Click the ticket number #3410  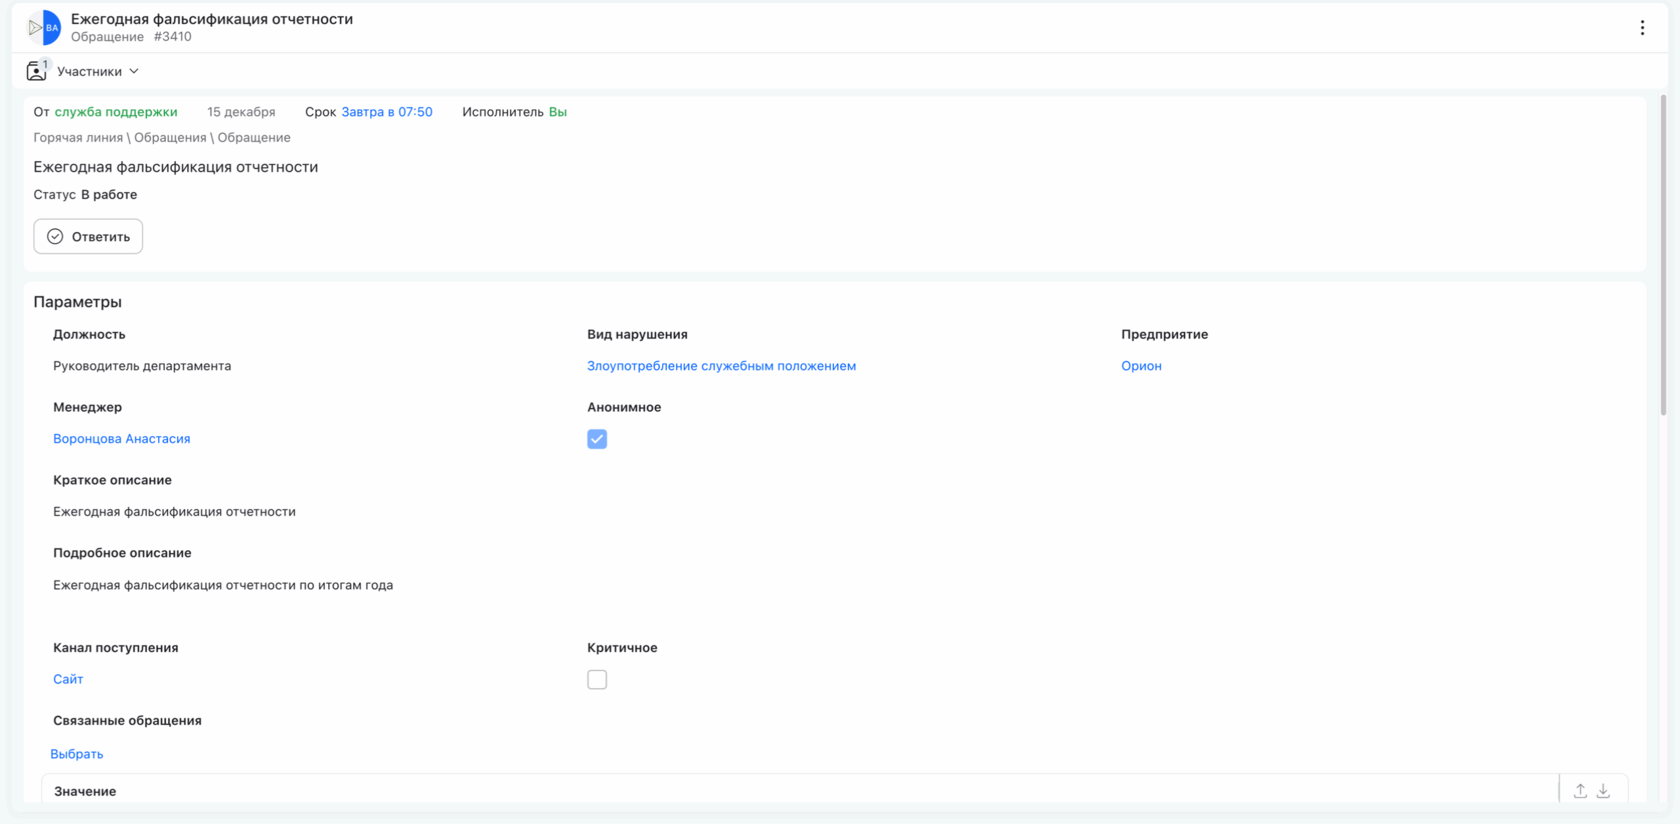pyautogui.click(x=173, y=37)
